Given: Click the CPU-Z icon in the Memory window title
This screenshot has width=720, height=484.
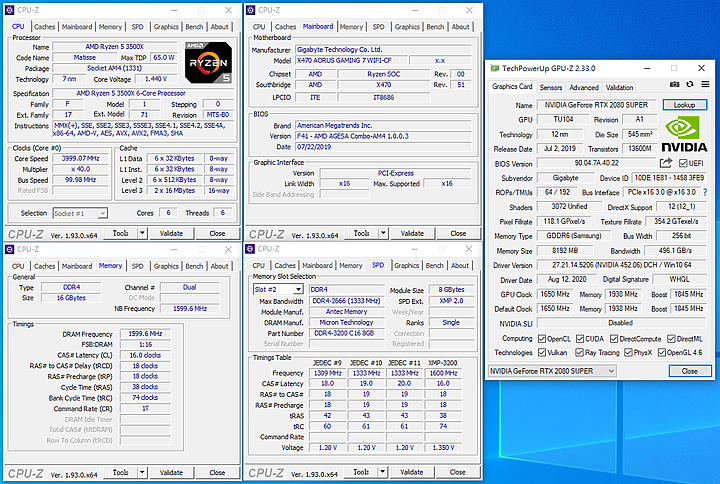Looking at the screenshot, I should point(10,249).
